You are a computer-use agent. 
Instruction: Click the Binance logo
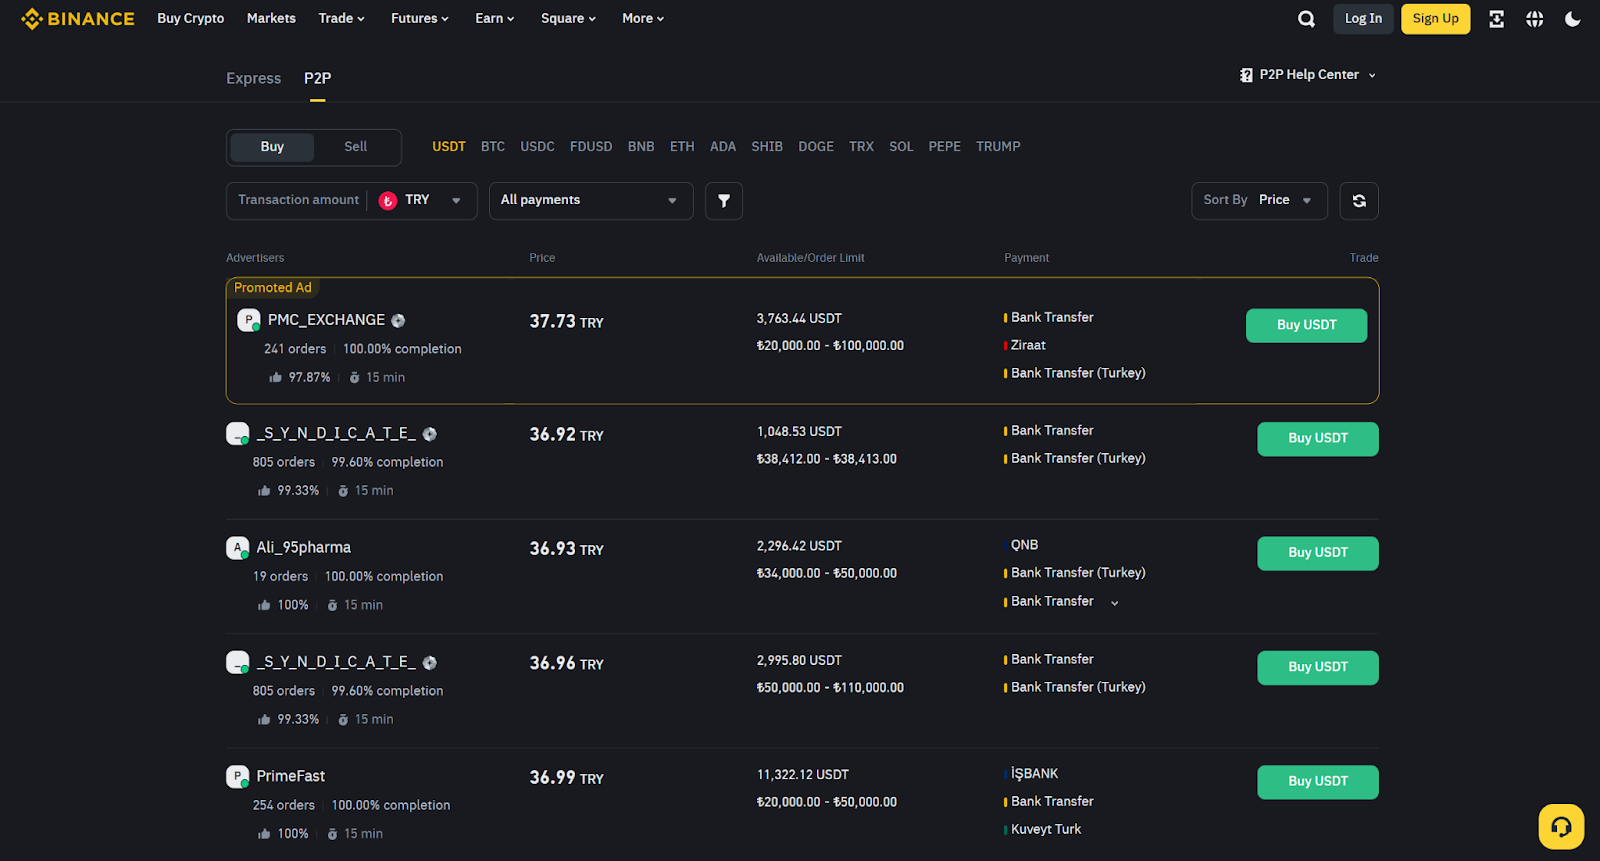tap(78, 18)
